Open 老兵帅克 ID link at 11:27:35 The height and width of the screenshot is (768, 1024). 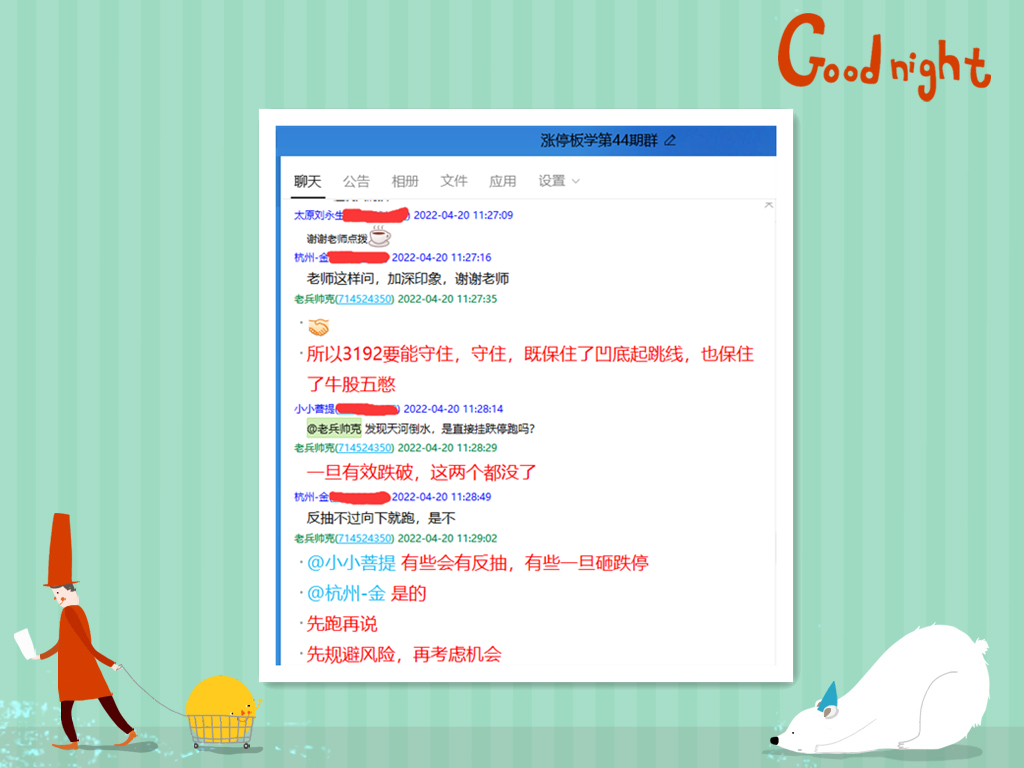(x=364, y=299)
